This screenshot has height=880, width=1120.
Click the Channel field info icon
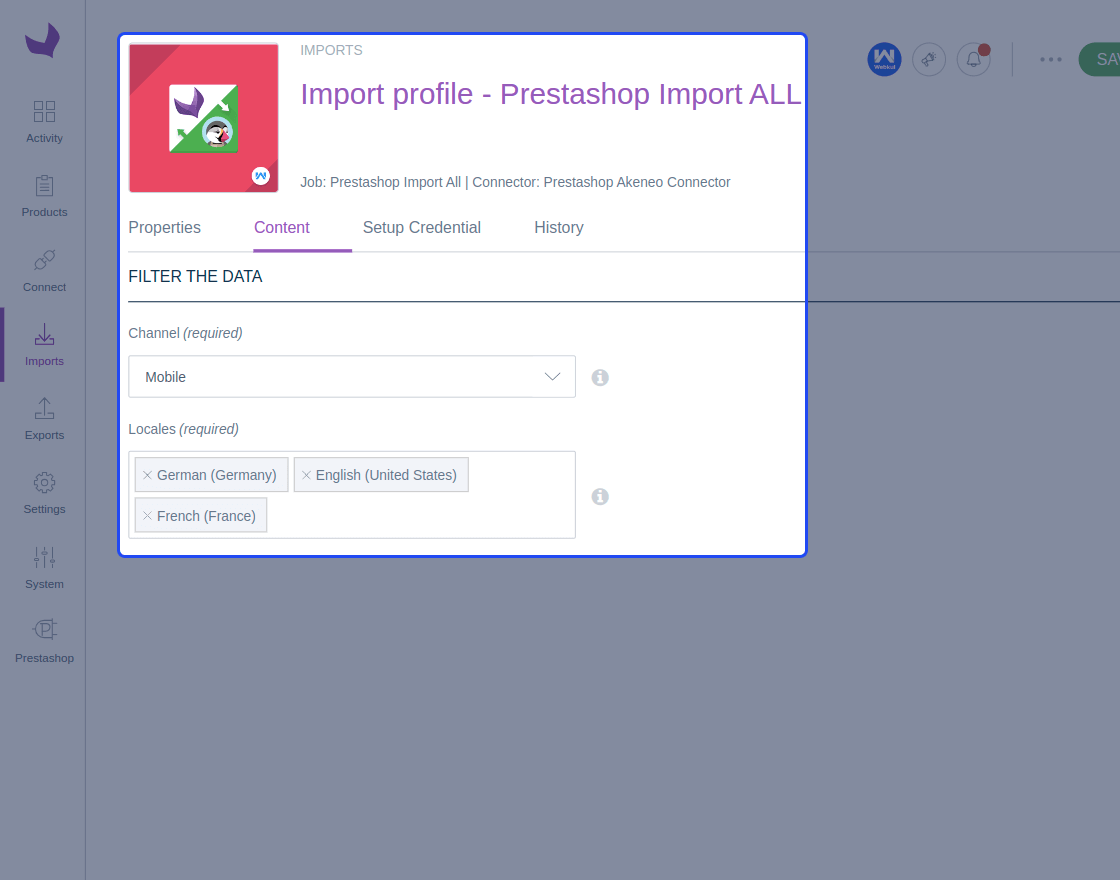pos(600,377)
